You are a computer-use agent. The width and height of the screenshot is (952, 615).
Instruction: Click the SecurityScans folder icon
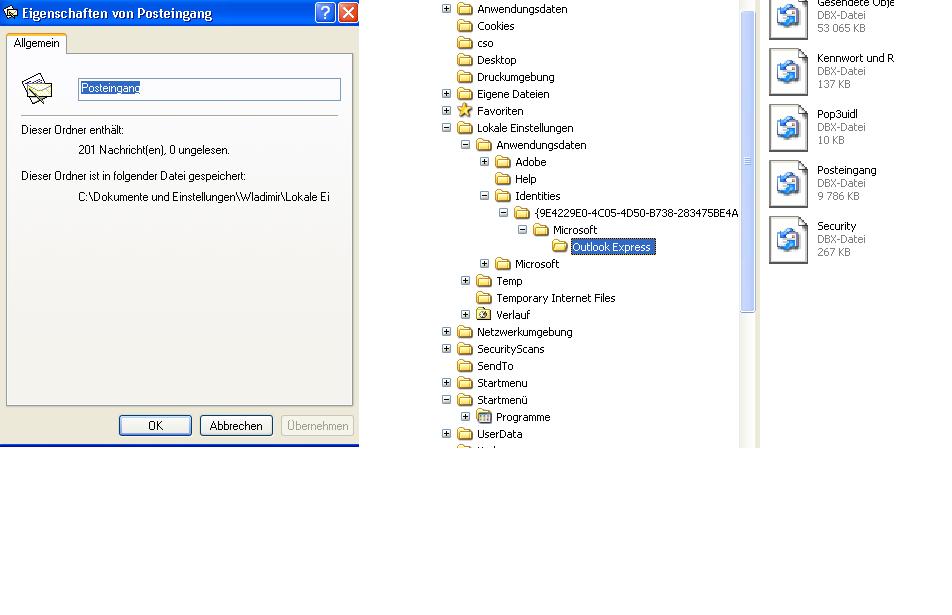click(x=464, y=348)
